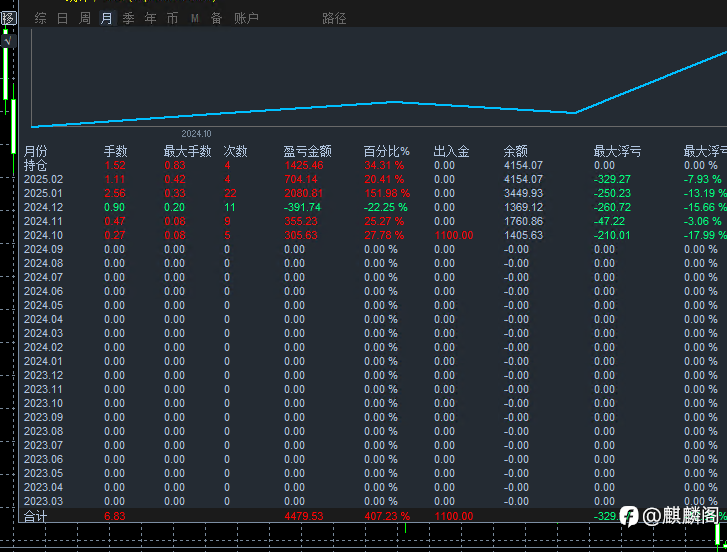Click the 余额 column header

pos(516,151)
